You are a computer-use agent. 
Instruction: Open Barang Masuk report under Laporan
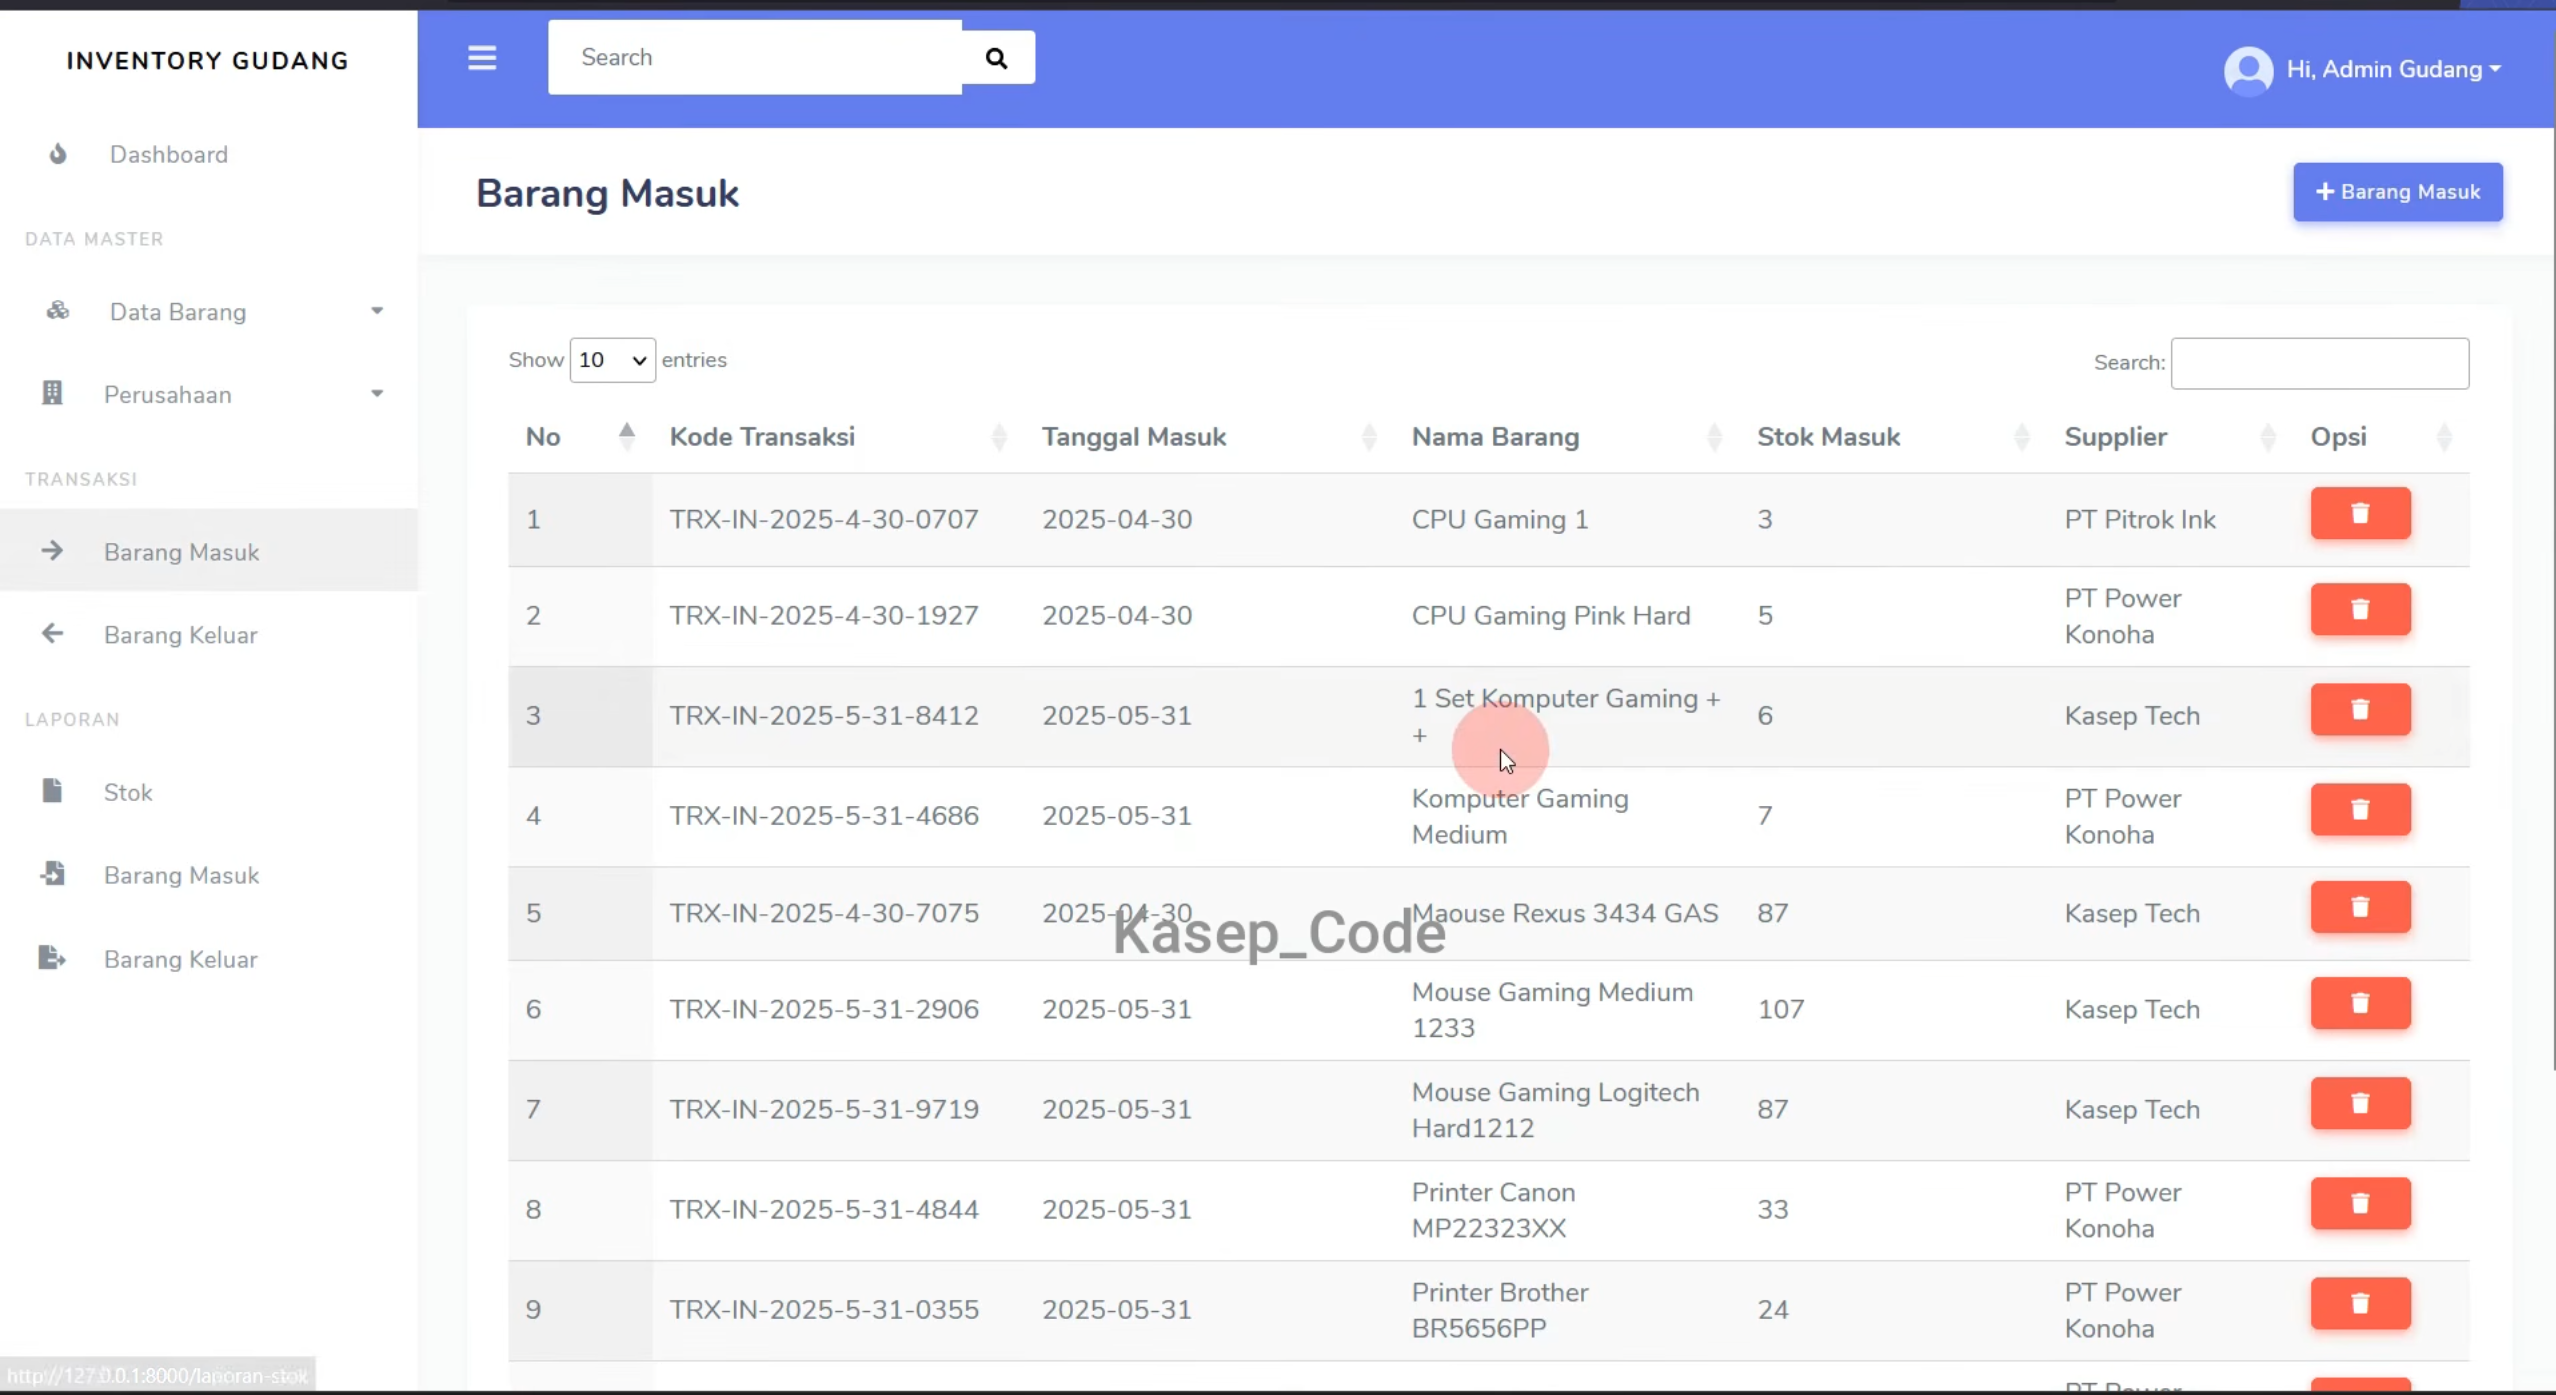209,875
